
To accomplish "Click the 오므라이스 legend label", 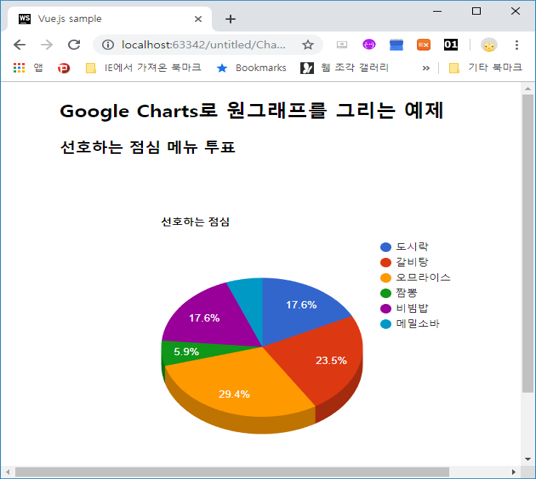I will 423,277.
